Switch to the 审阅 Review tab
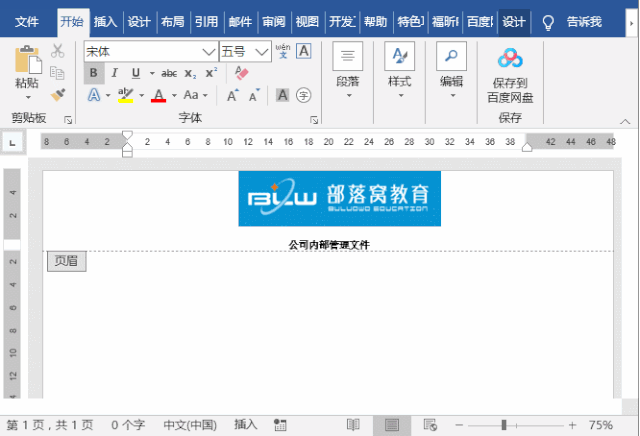The width and height of the screenshot is (640, 436). click(274, 22)
